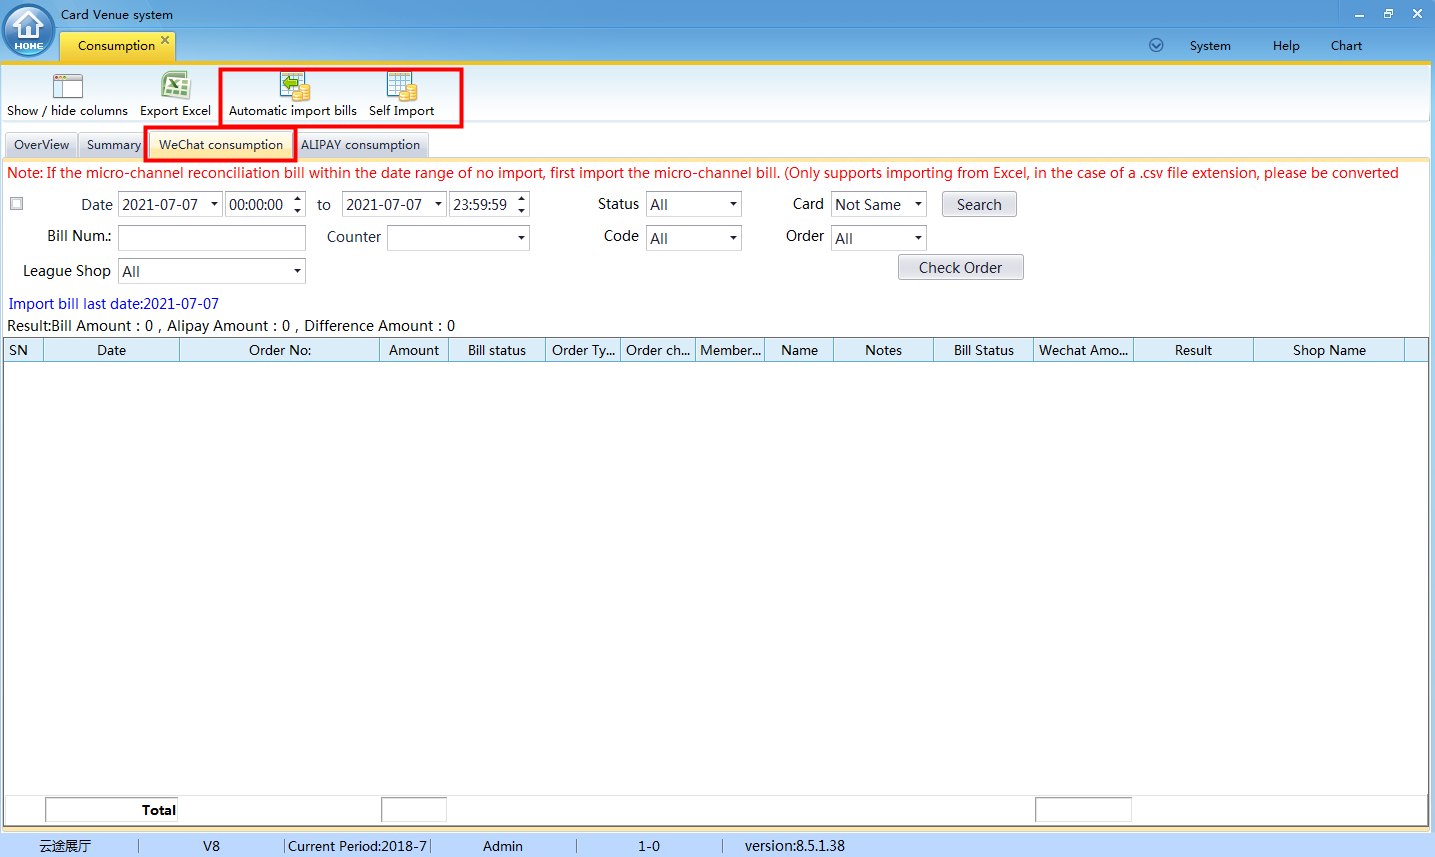Viewport: 1435px width, 857px height.
Task: Click 'Current Period:2018-7' in status bar
Action: point(357,846)
